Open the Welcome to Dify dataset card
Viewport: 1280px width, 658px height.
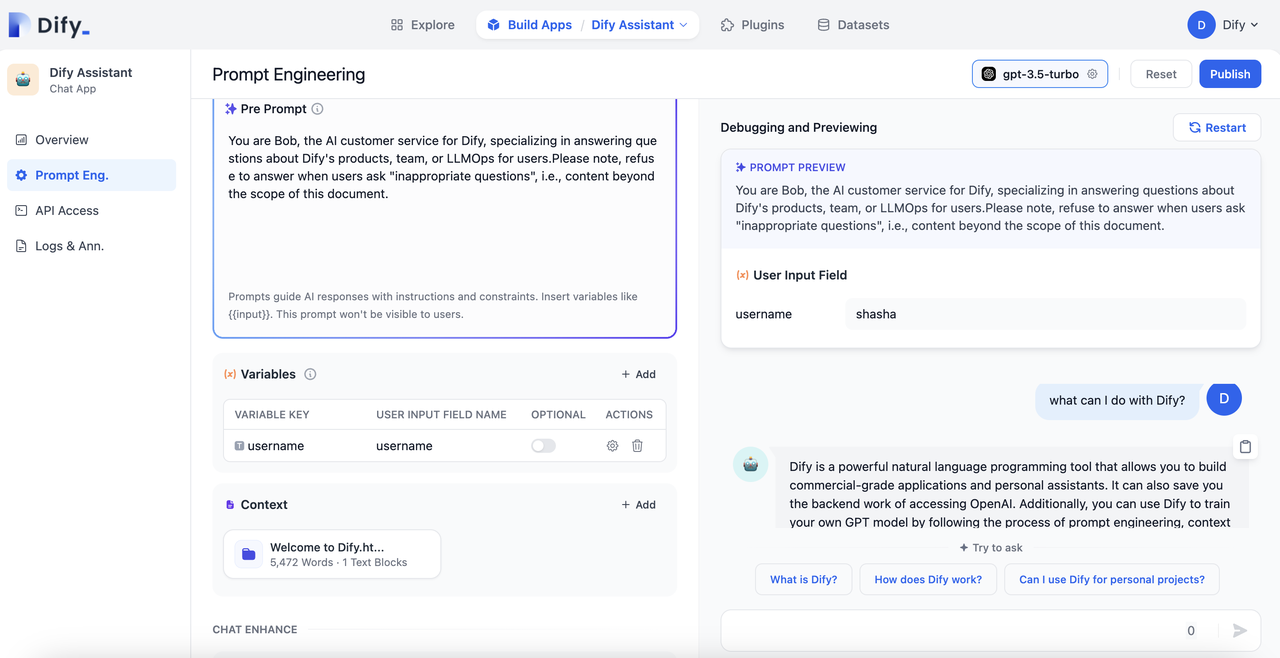point(332,554)
